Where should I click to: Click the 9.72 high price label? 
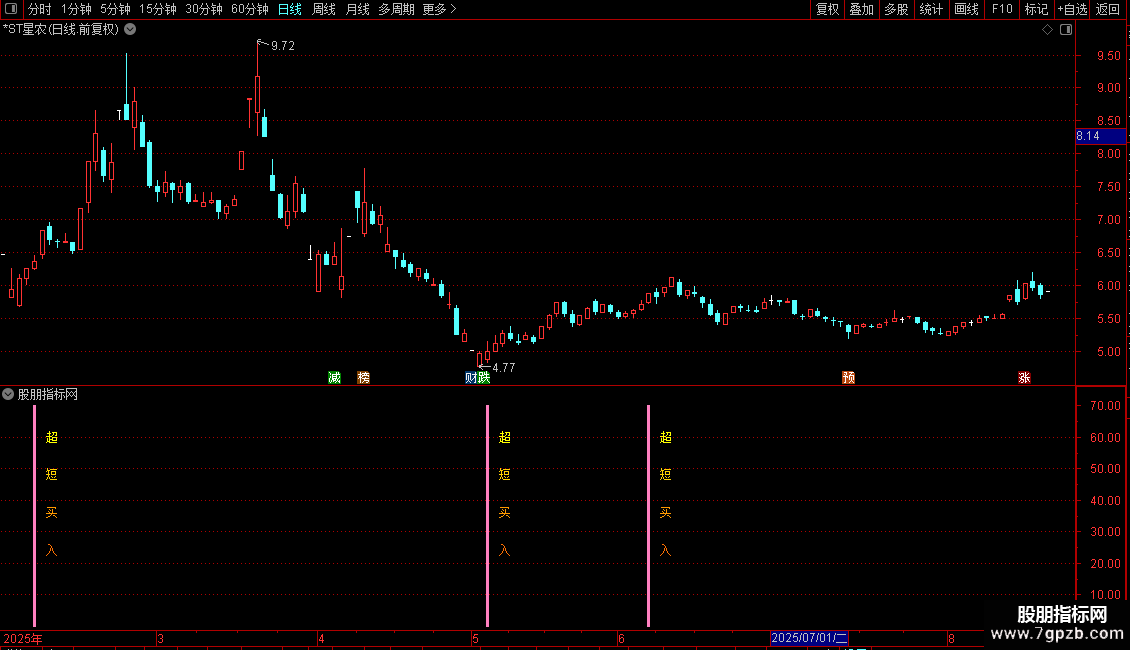point(282,46)
